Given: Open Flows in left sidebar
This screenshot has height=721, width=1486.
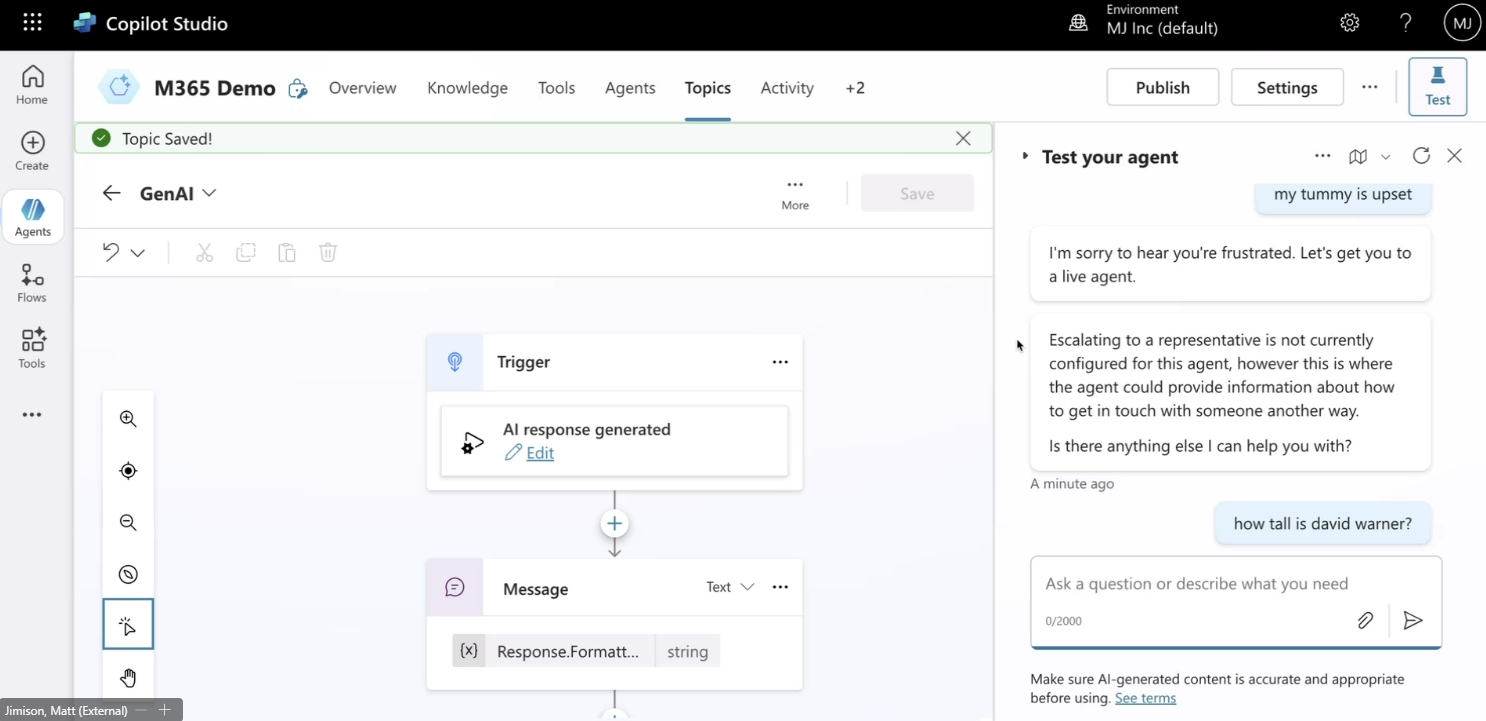Looking at the screenshot, I should pyautogui.click(x=32, y=283).
